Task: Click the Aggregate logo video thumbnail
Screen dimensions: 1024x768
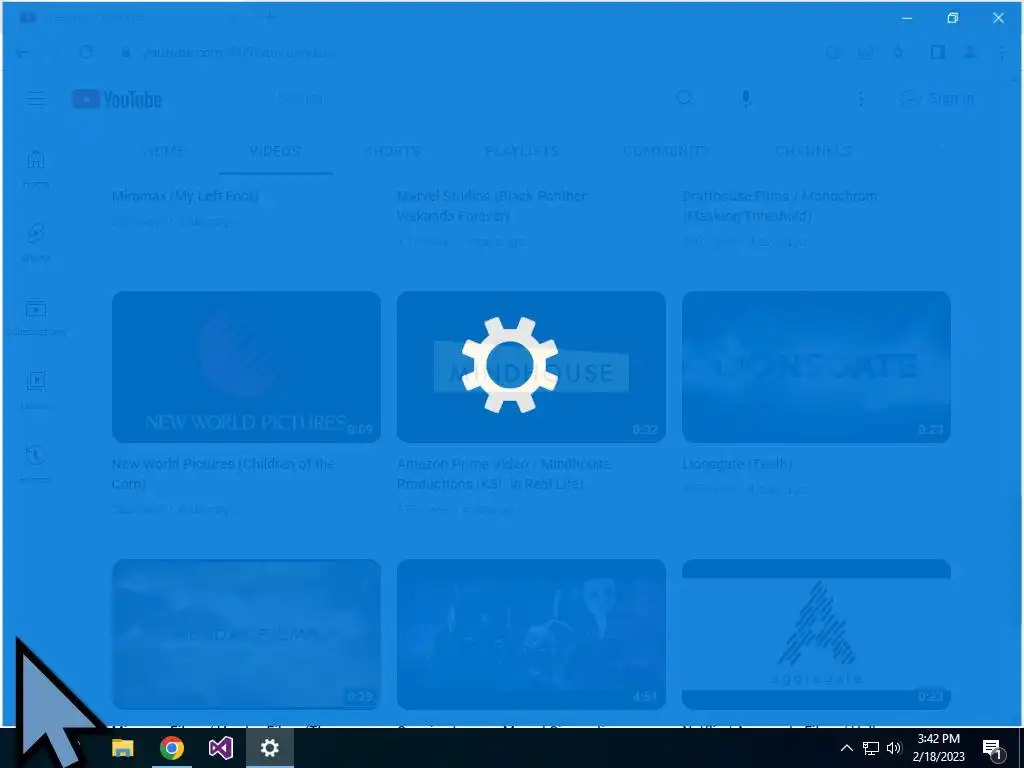Action: pyautogui.click(x=816, y=634)
